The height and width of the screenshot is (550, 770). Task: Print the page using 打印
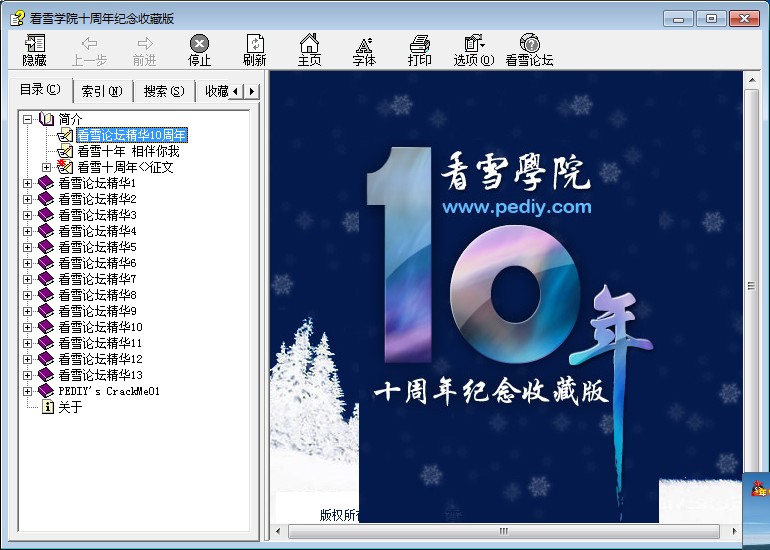(x=419, y=50)
